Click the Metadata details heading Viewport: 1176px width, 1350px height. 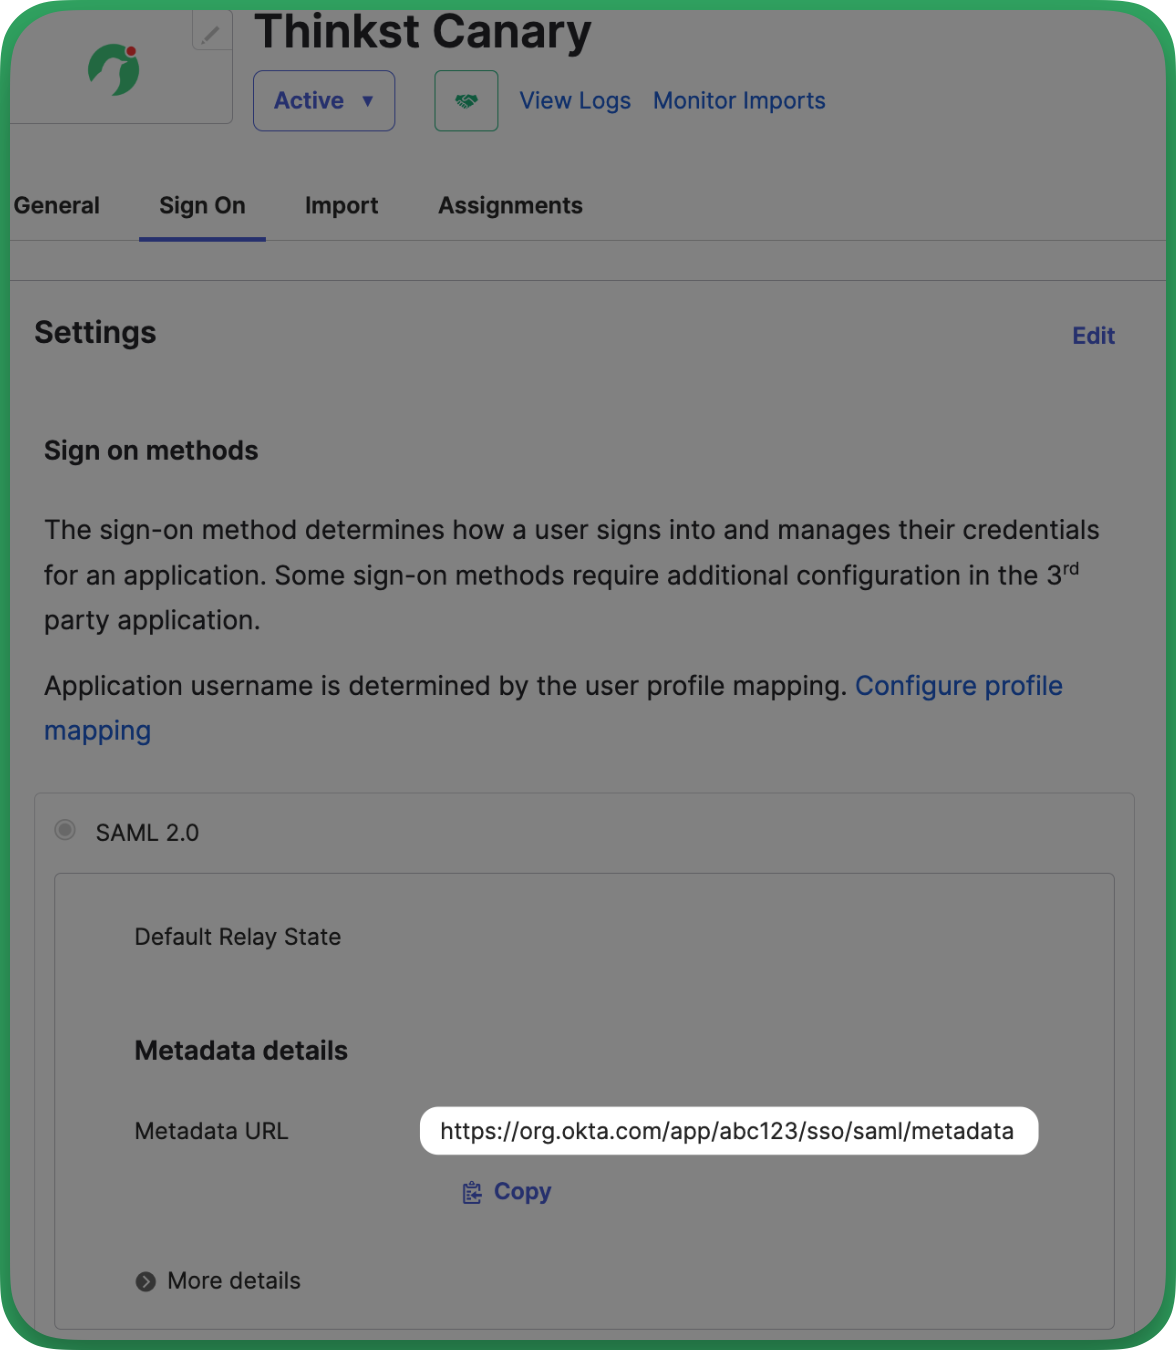[x=241, y=1051]
